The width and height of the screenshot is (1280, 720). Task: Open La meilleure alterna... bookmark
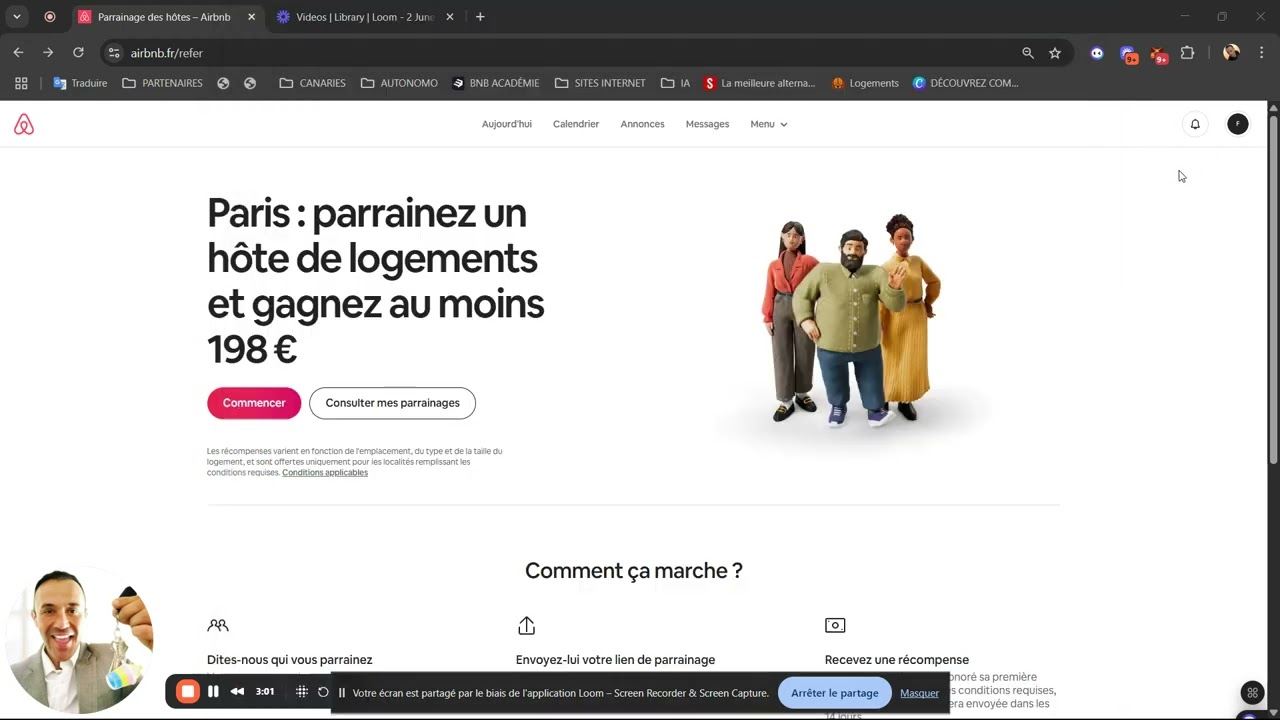click(759, 83)
